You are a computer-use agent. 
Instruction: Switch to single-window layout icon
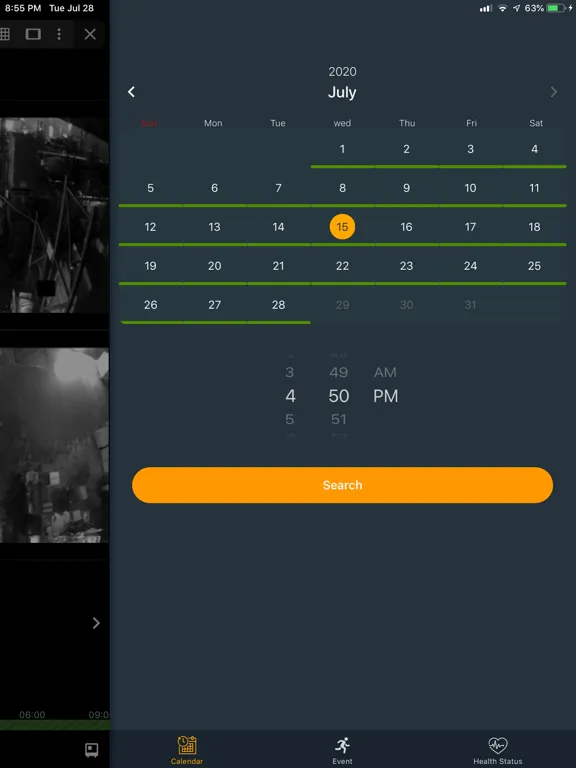pyautogui.click(x=33, y=34)
